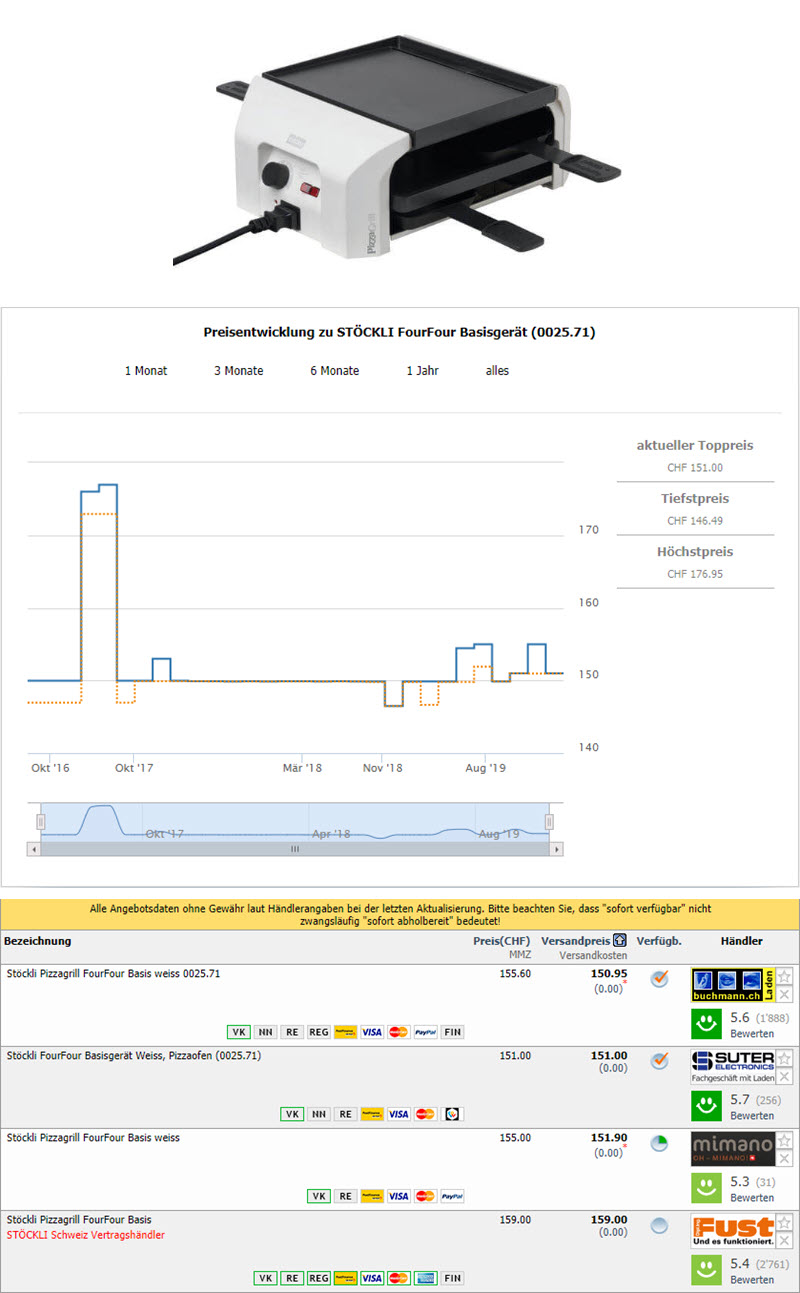
Task: Click the green smiley rating for buchmann.ch
Action: tap(708, 1024)
